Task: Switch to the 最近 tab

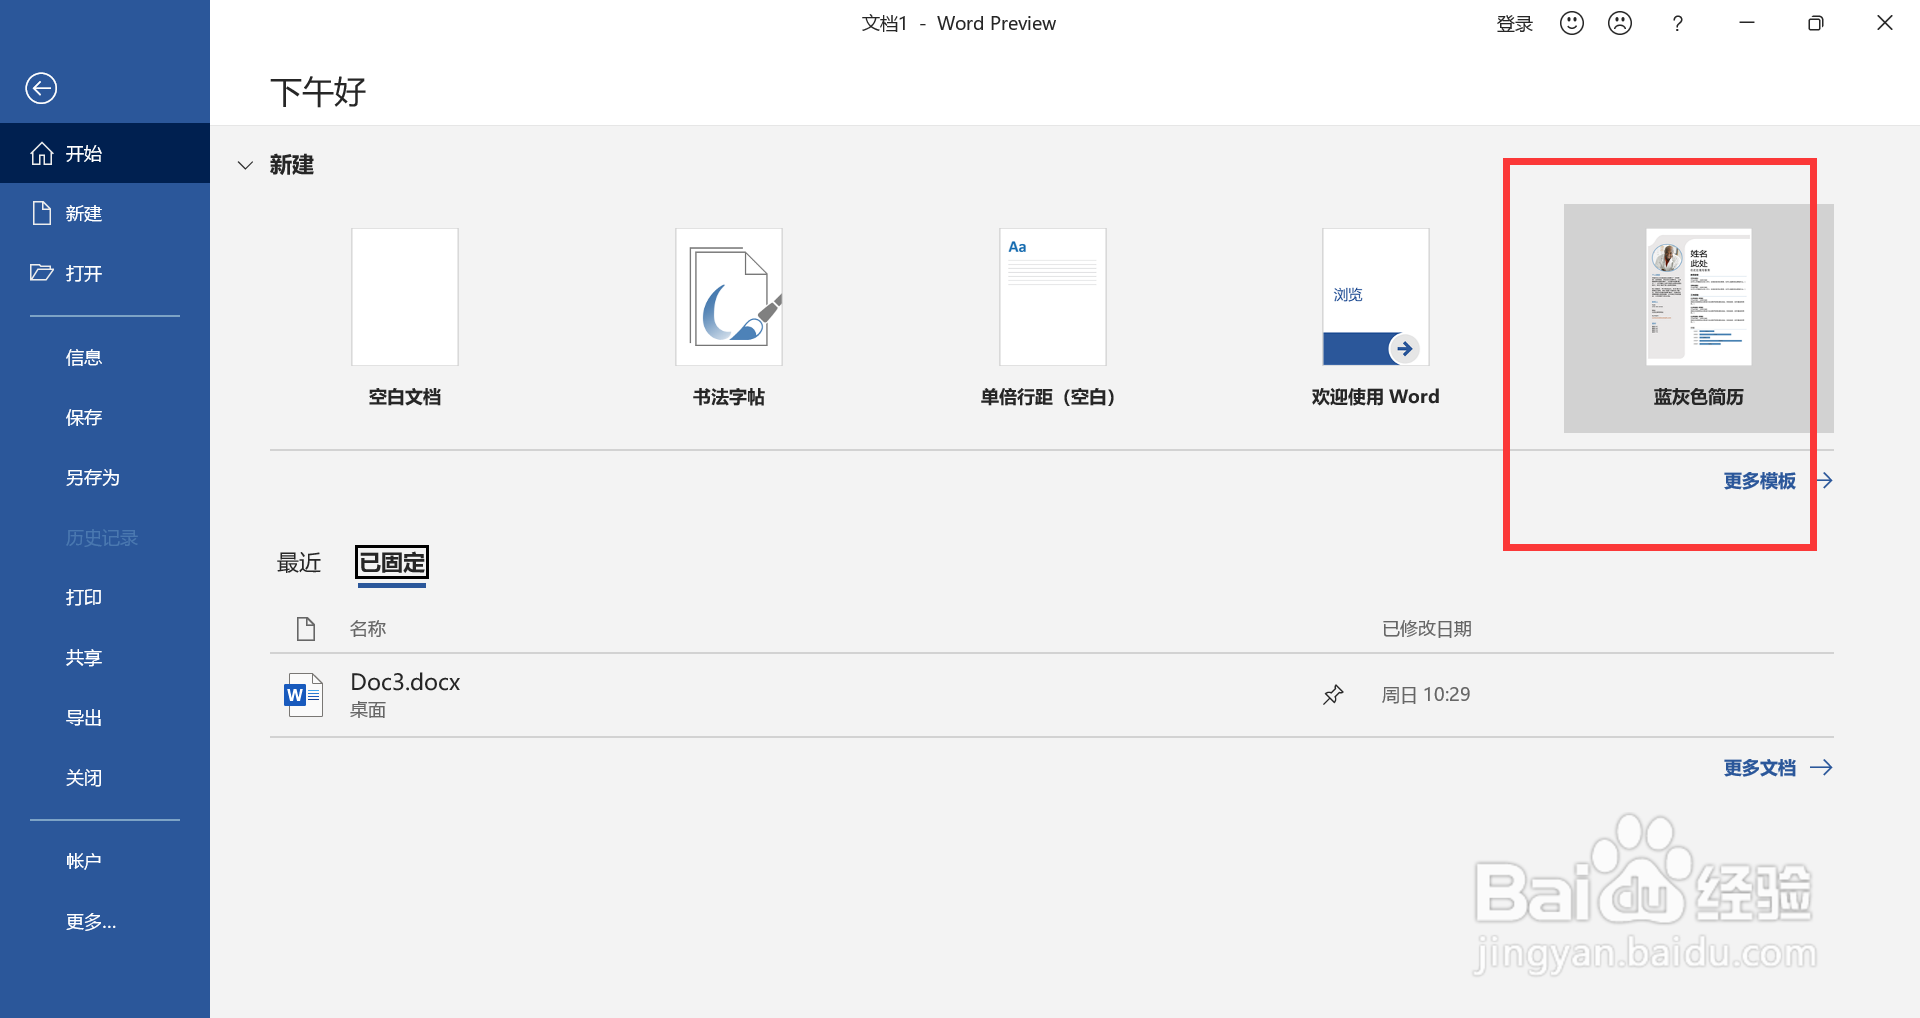Action: pyautogui.click(x=299, y=563)
